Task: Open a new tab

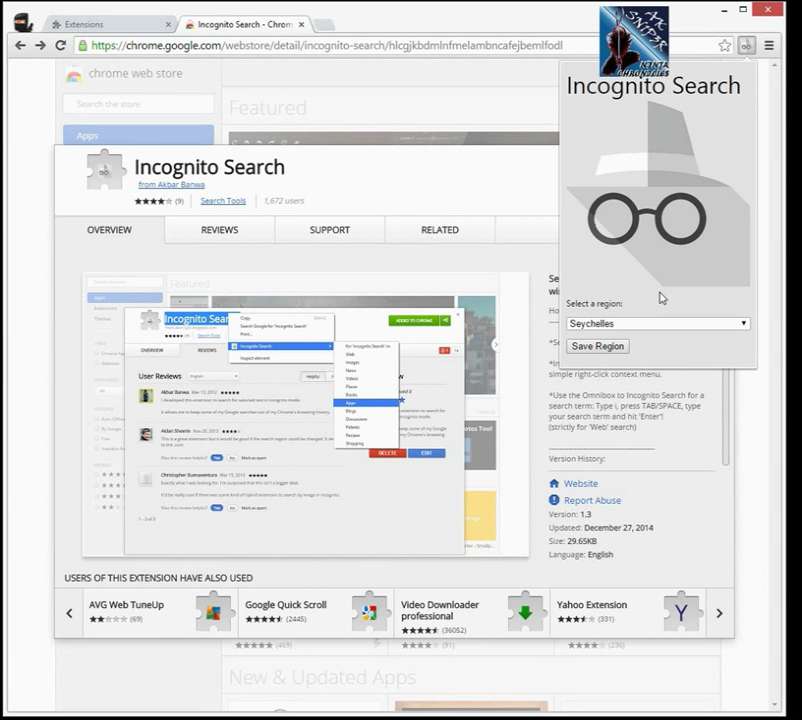Action: coord(324,25)
